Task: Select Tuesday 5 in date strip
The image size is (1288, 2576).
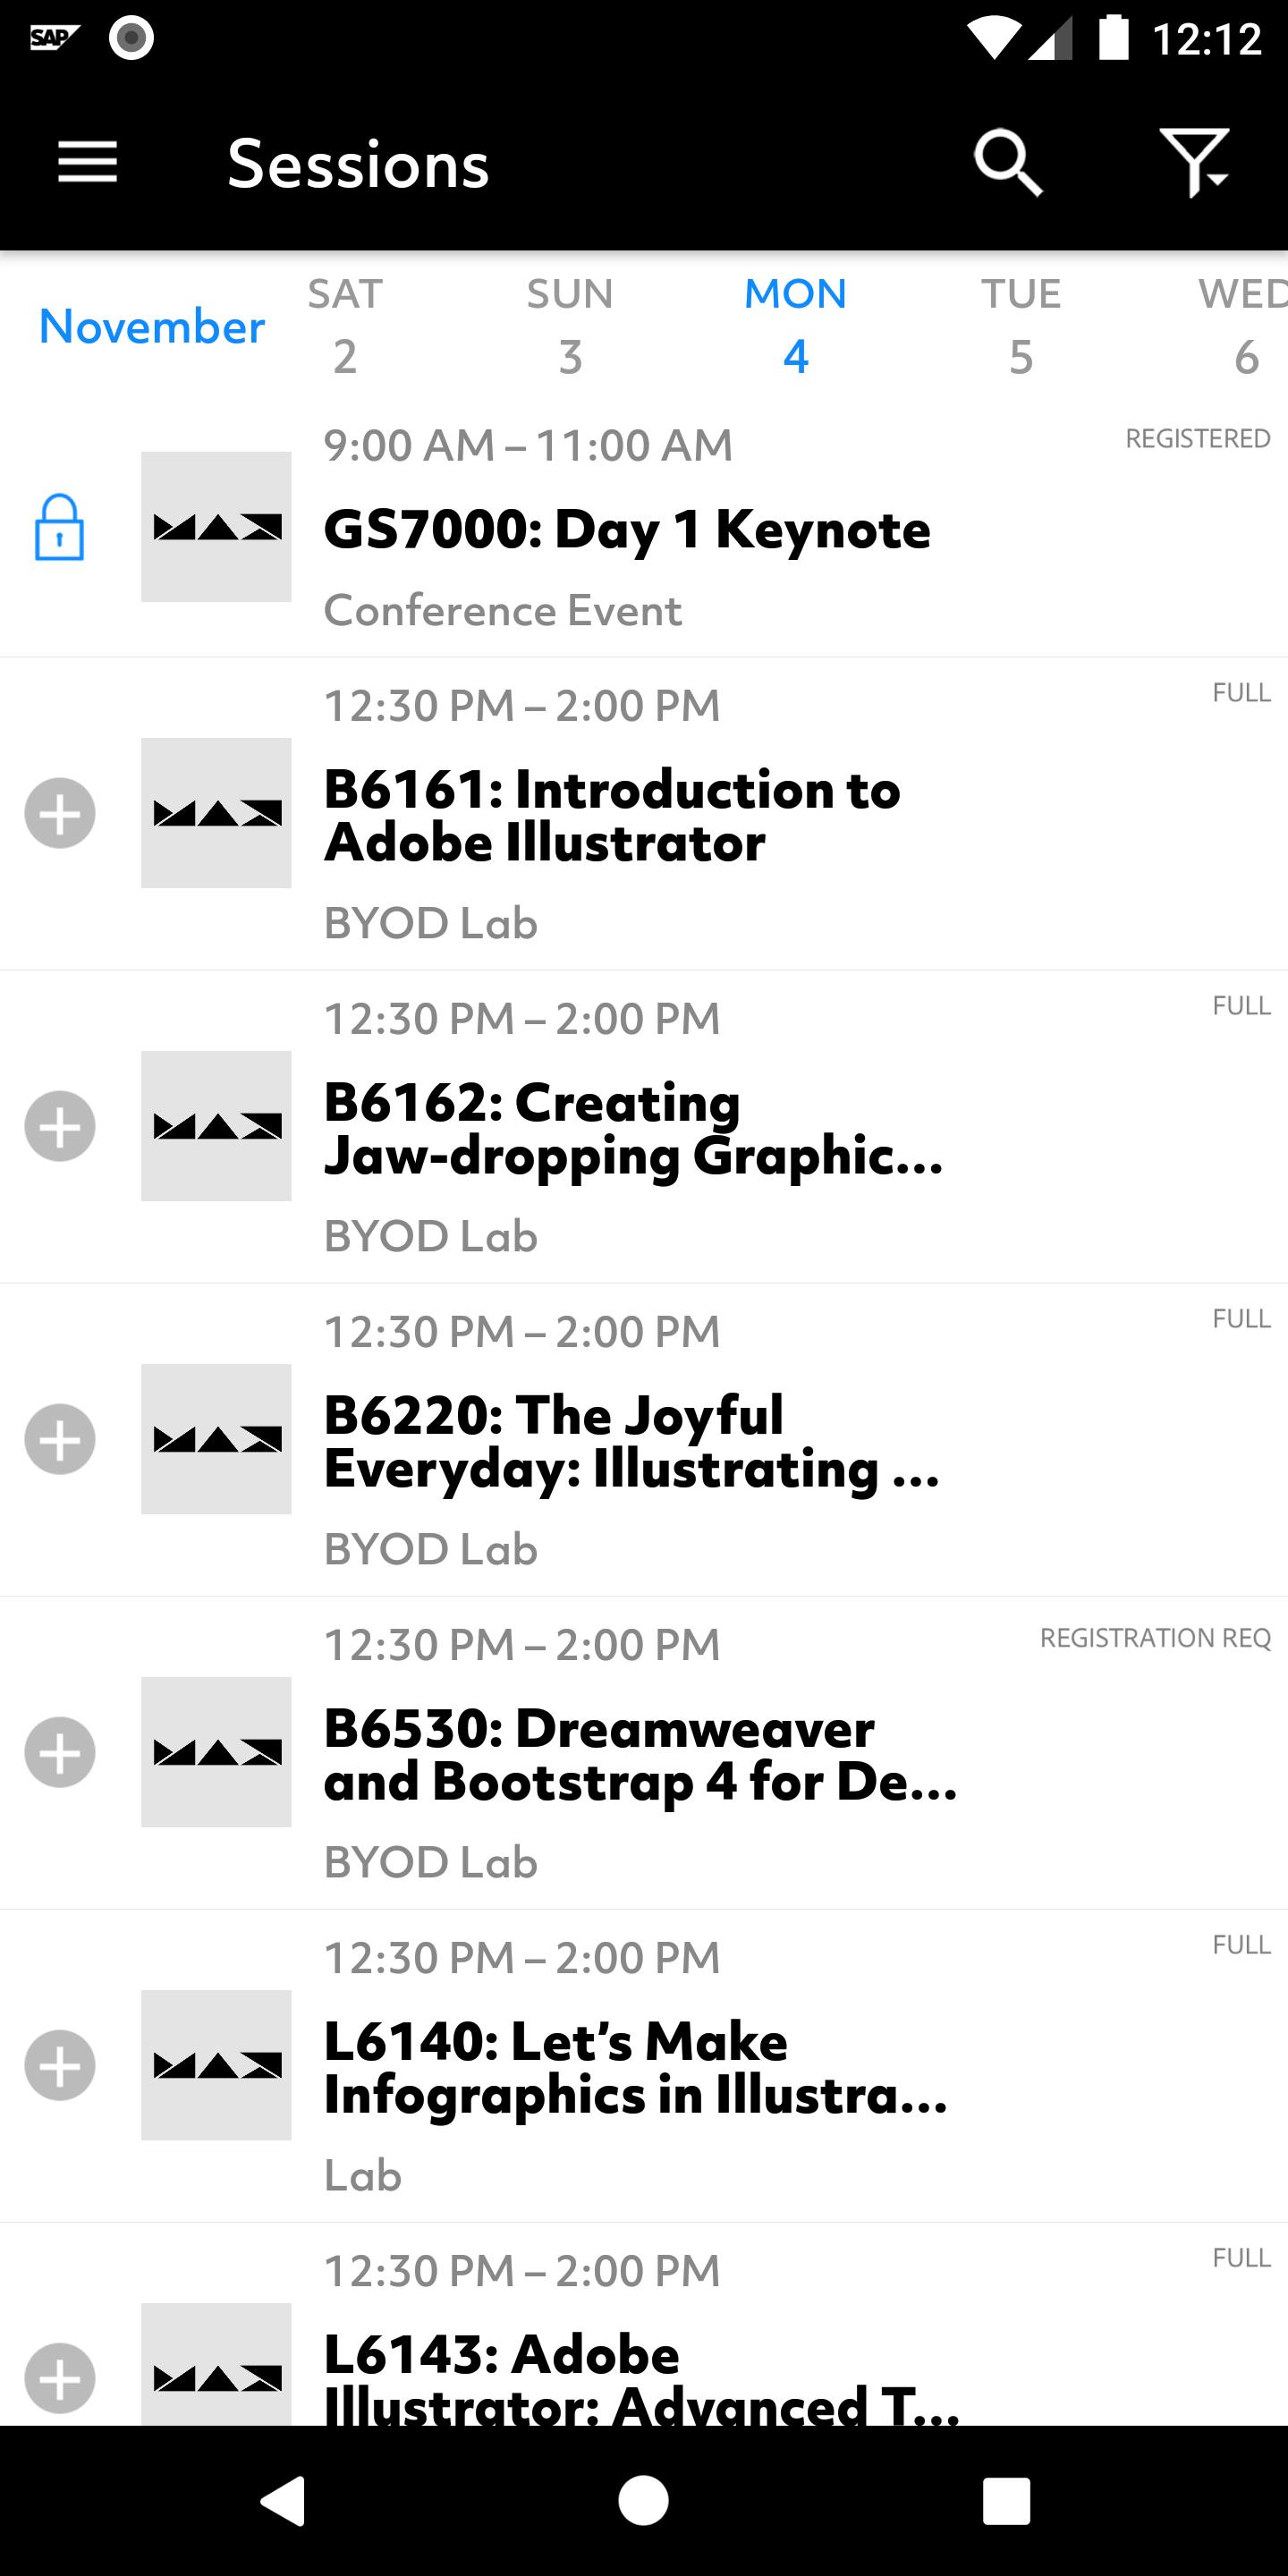Action: tap(1020, 326)
